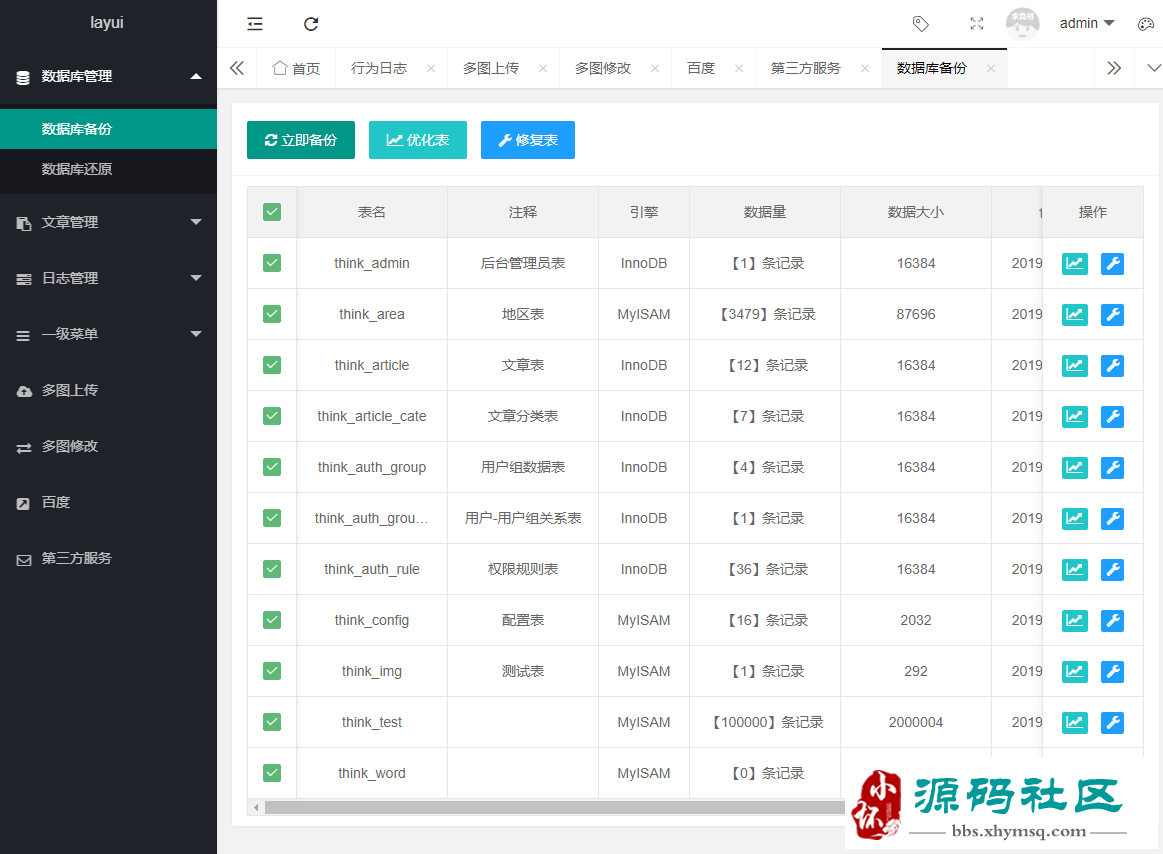The image size is (1163, 854).
Task: Toggle the select-all header checkbox
Action: (x=272, y=212)
